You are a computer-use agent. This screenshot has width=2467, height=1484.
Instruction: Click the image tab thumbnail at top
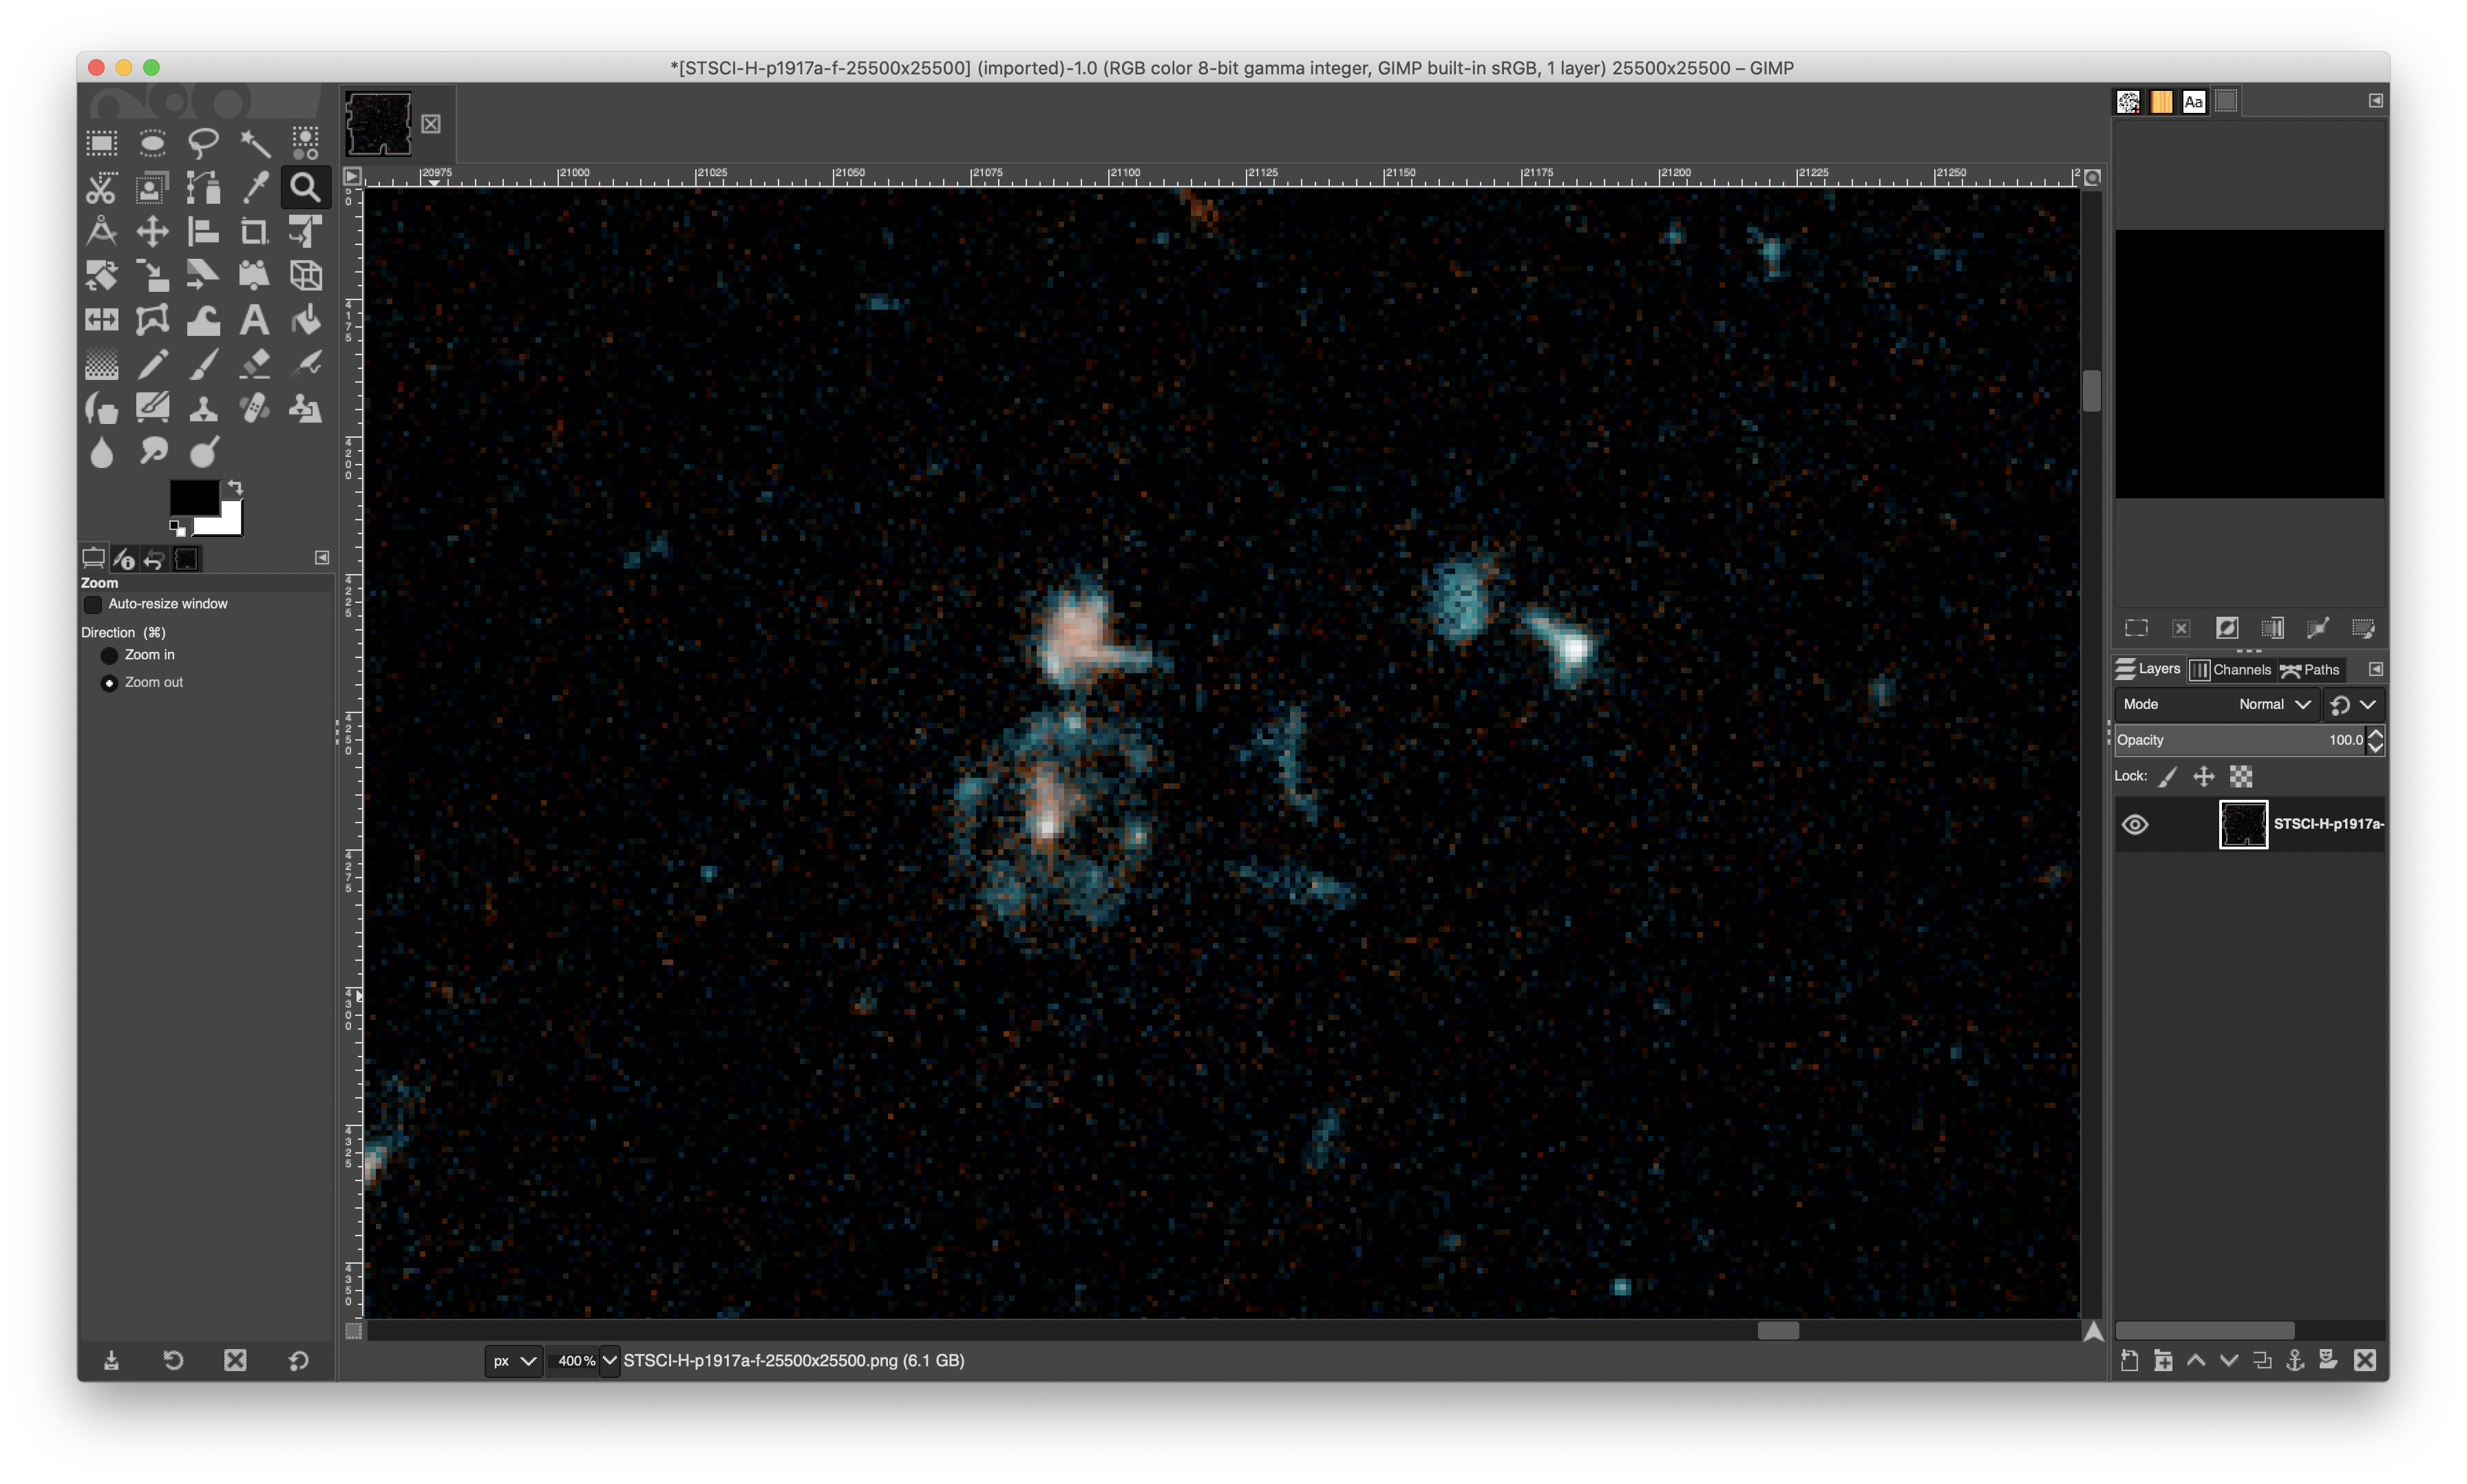[378, 124]
